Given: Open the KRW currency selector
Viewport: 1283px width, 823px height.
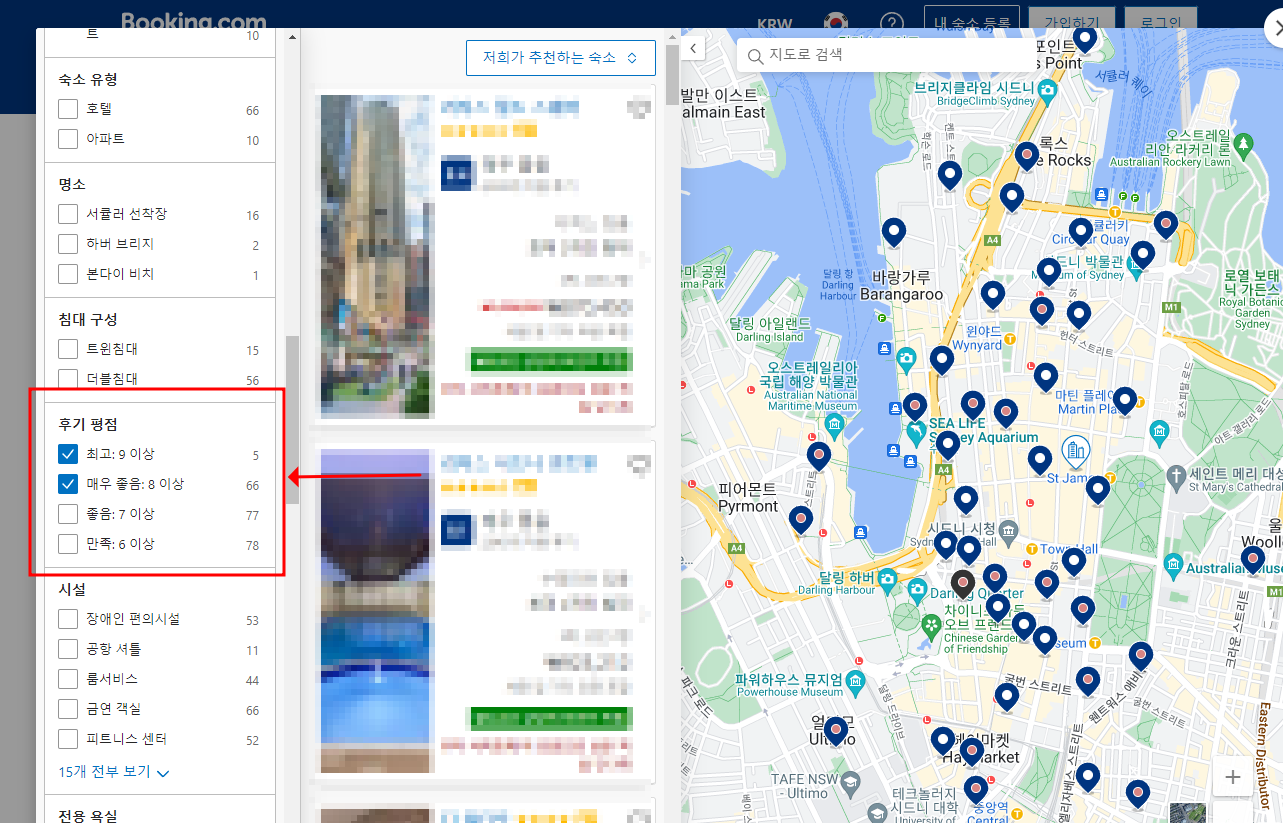Looking at the screenshot, I should 774,23.
